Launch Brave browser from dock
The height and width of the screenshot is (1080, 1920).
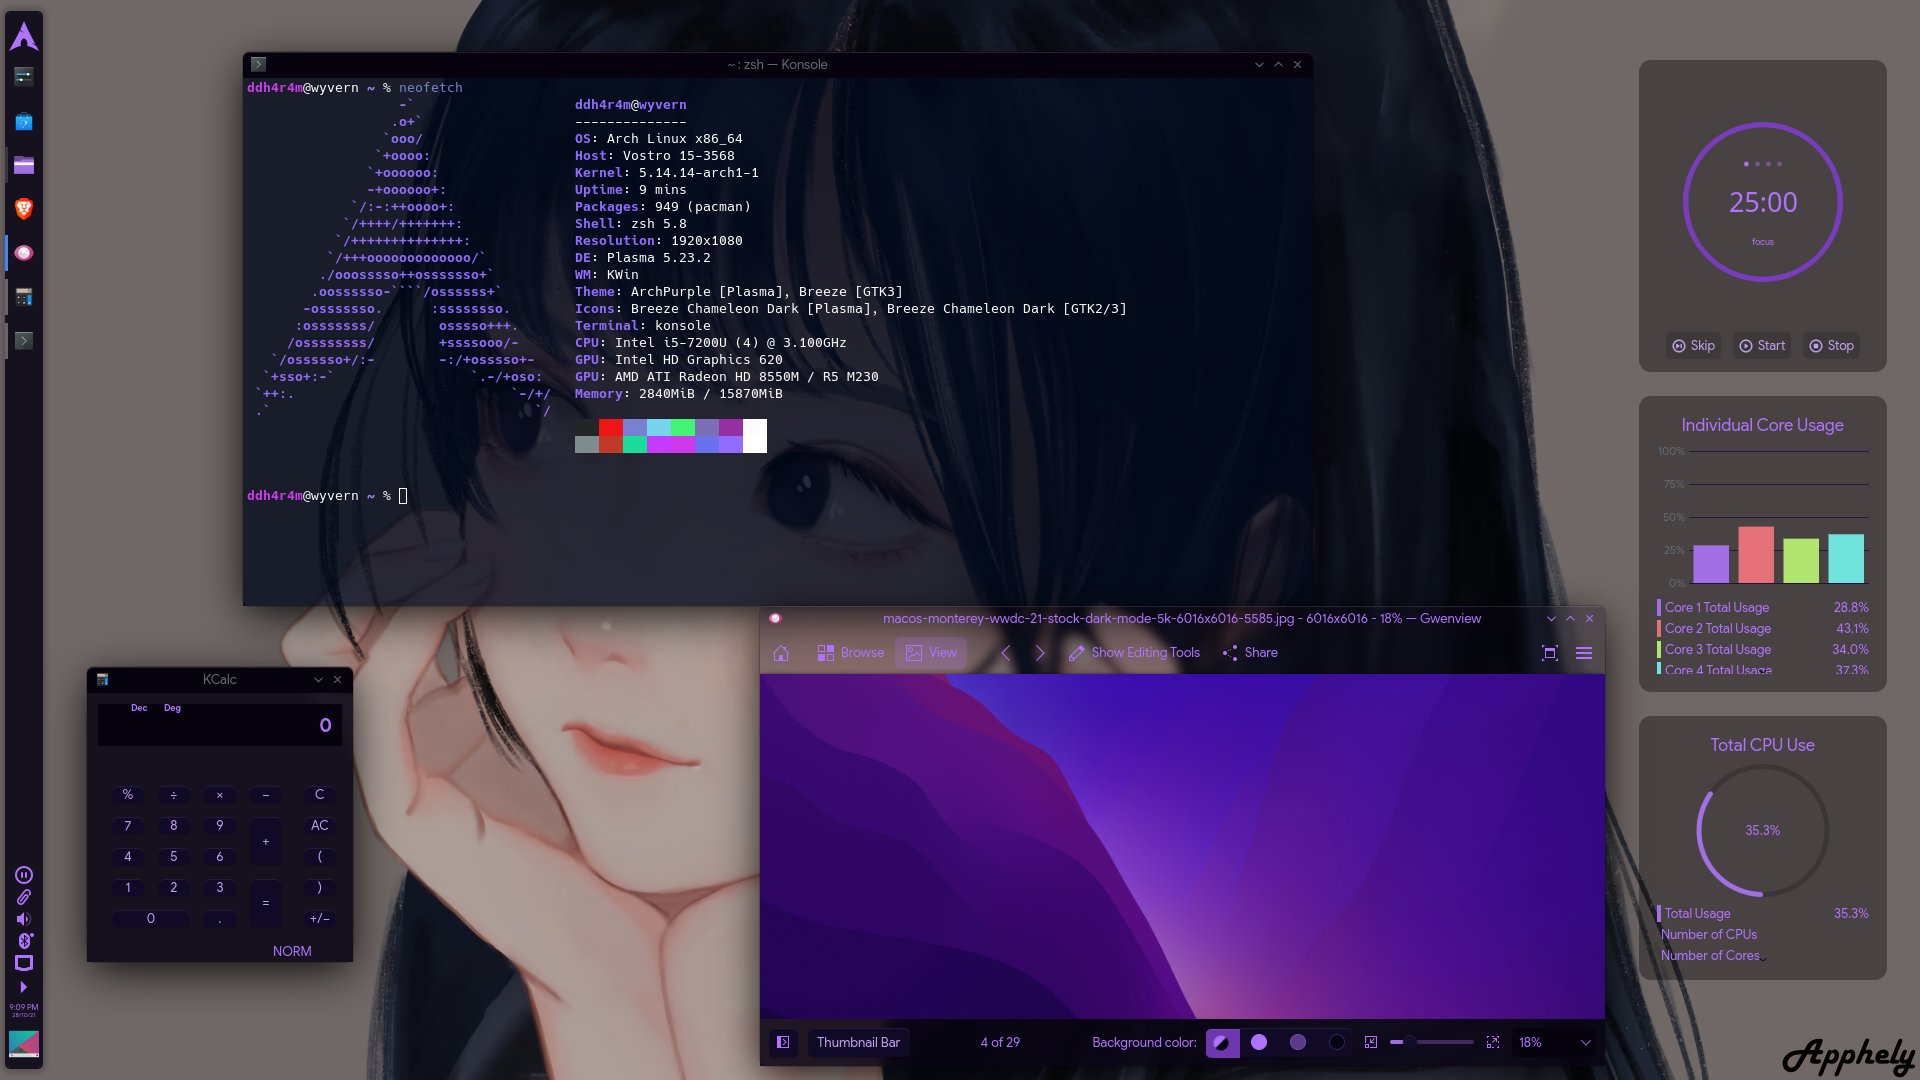(24, 209)
